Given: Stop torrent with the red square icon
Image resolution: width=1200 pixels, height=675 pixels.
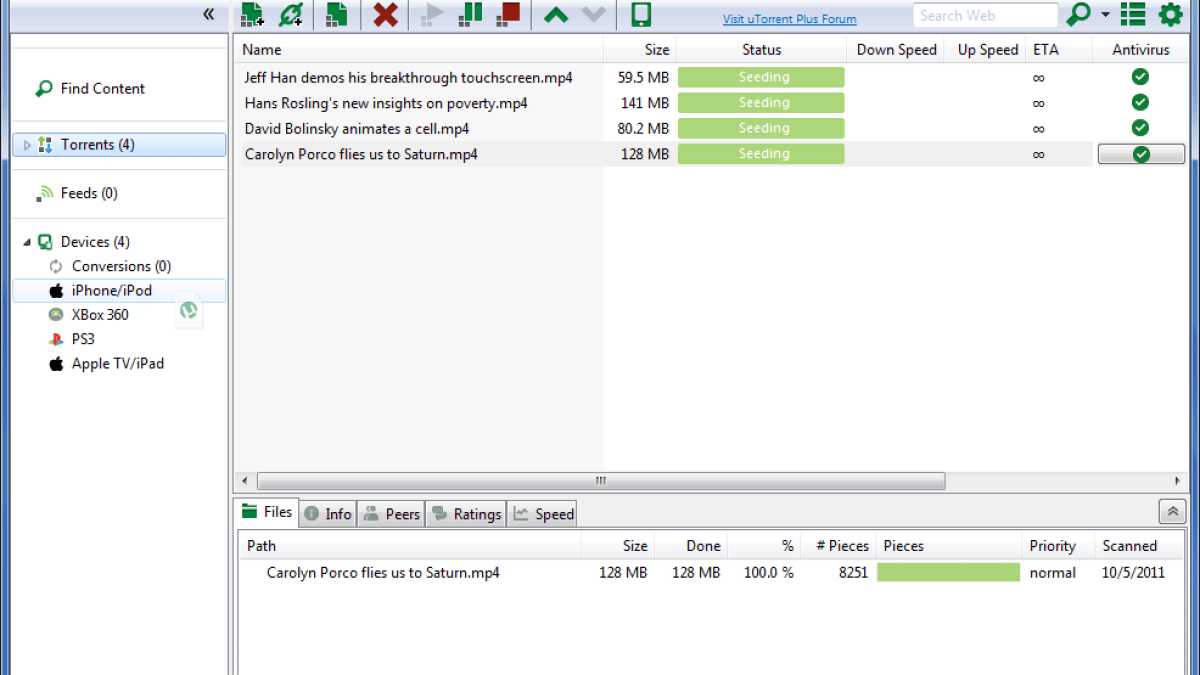Looking at the screenshot, I should (508, 13).
